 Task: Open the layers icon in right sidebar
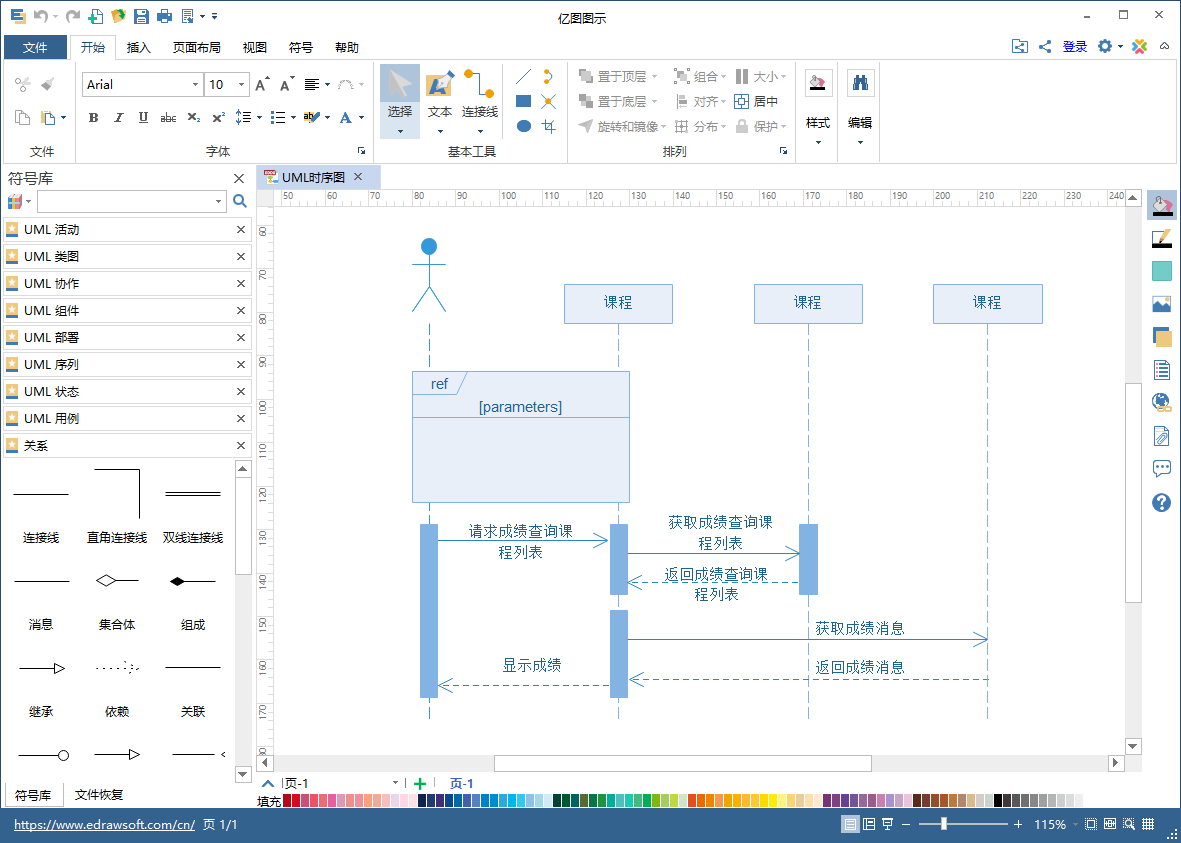tap(1161, 338)
